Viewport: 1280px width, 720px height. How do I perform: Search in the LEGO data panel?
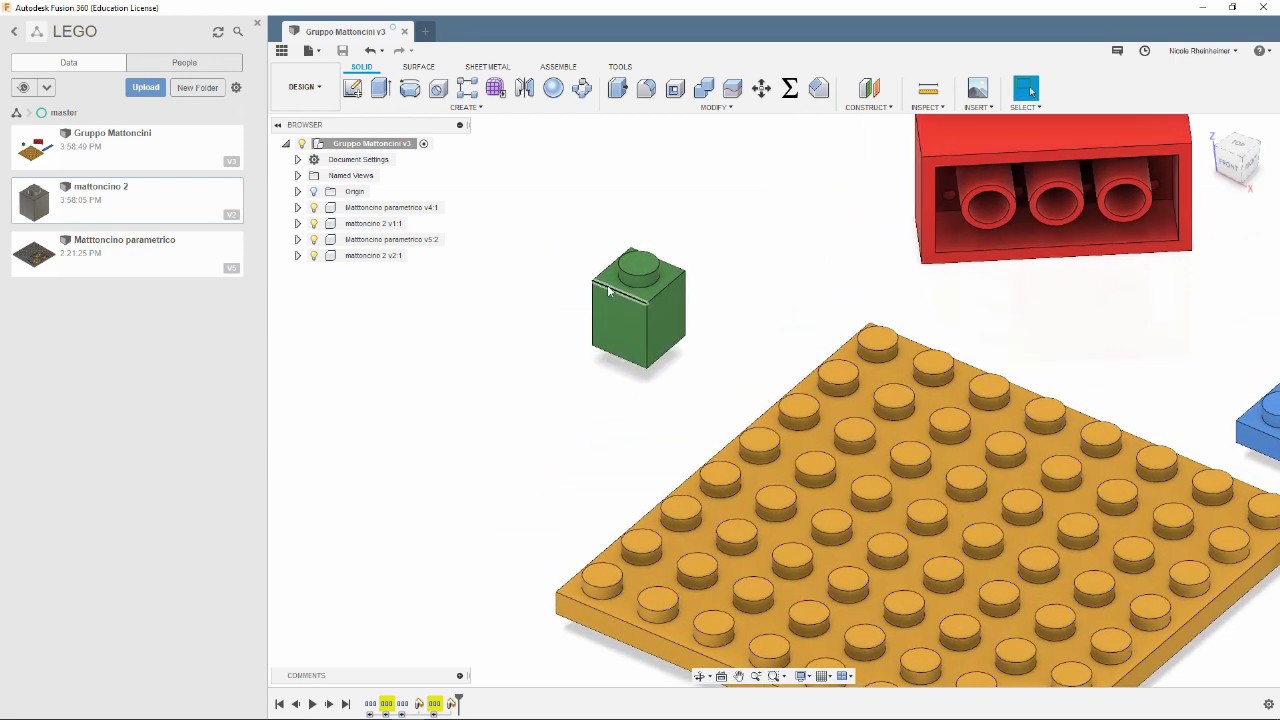click(x=238, y=32)
